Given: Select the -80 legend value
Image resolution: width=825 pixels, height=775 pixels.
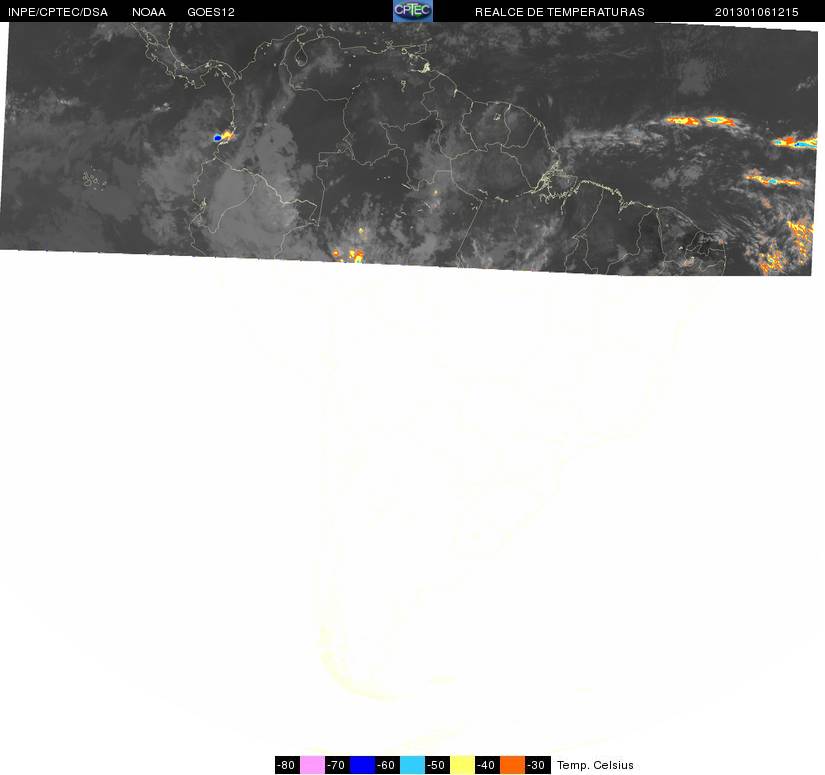Looking at the screenshot, I should pyautogui.click(x=287, y=765).
